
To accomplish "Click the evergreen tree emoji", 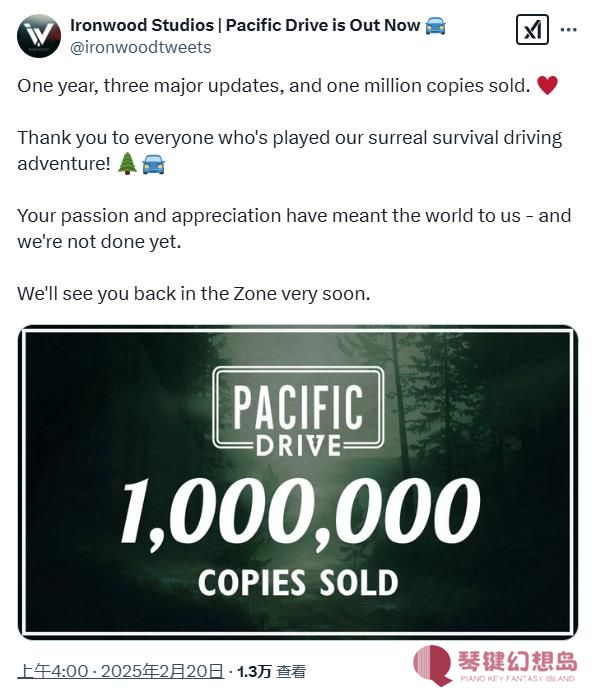I will (x=128, y=164).
